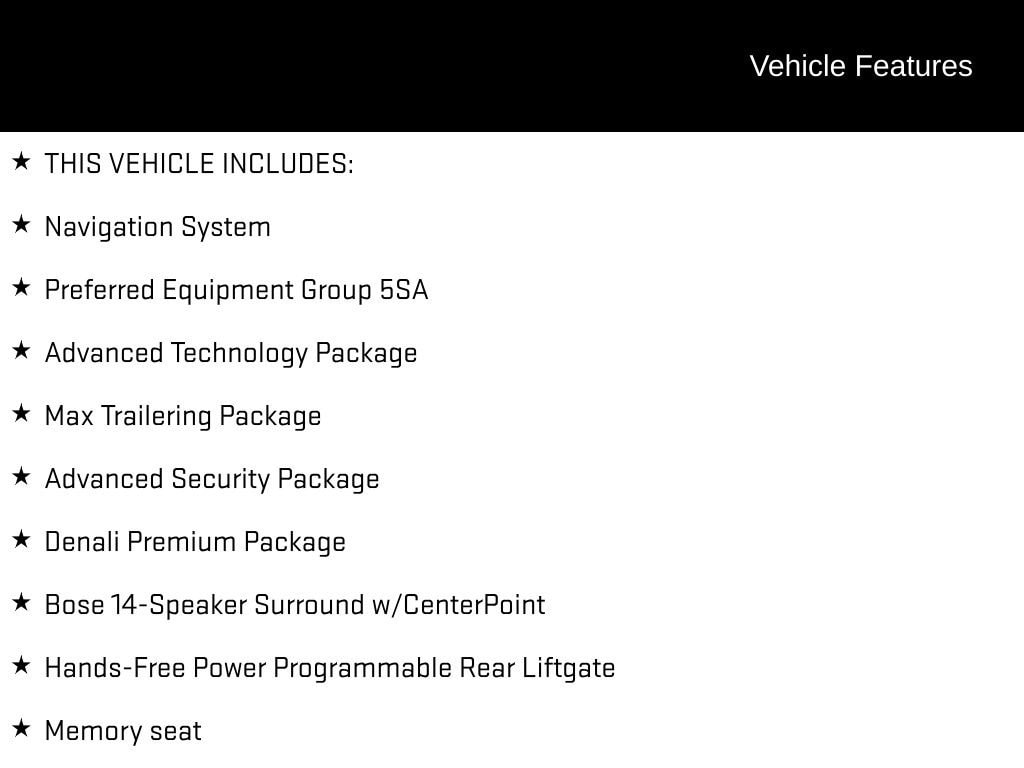Viewport: 1024px width, 768px height.
Task: Click the Vehicle Features header title
Action: (x=860, y=66)
